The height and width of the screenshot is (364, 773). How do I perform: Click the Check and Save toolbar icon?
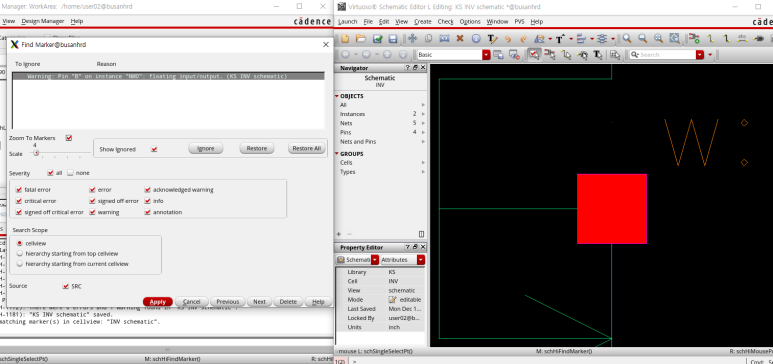[x=378, y=38]
